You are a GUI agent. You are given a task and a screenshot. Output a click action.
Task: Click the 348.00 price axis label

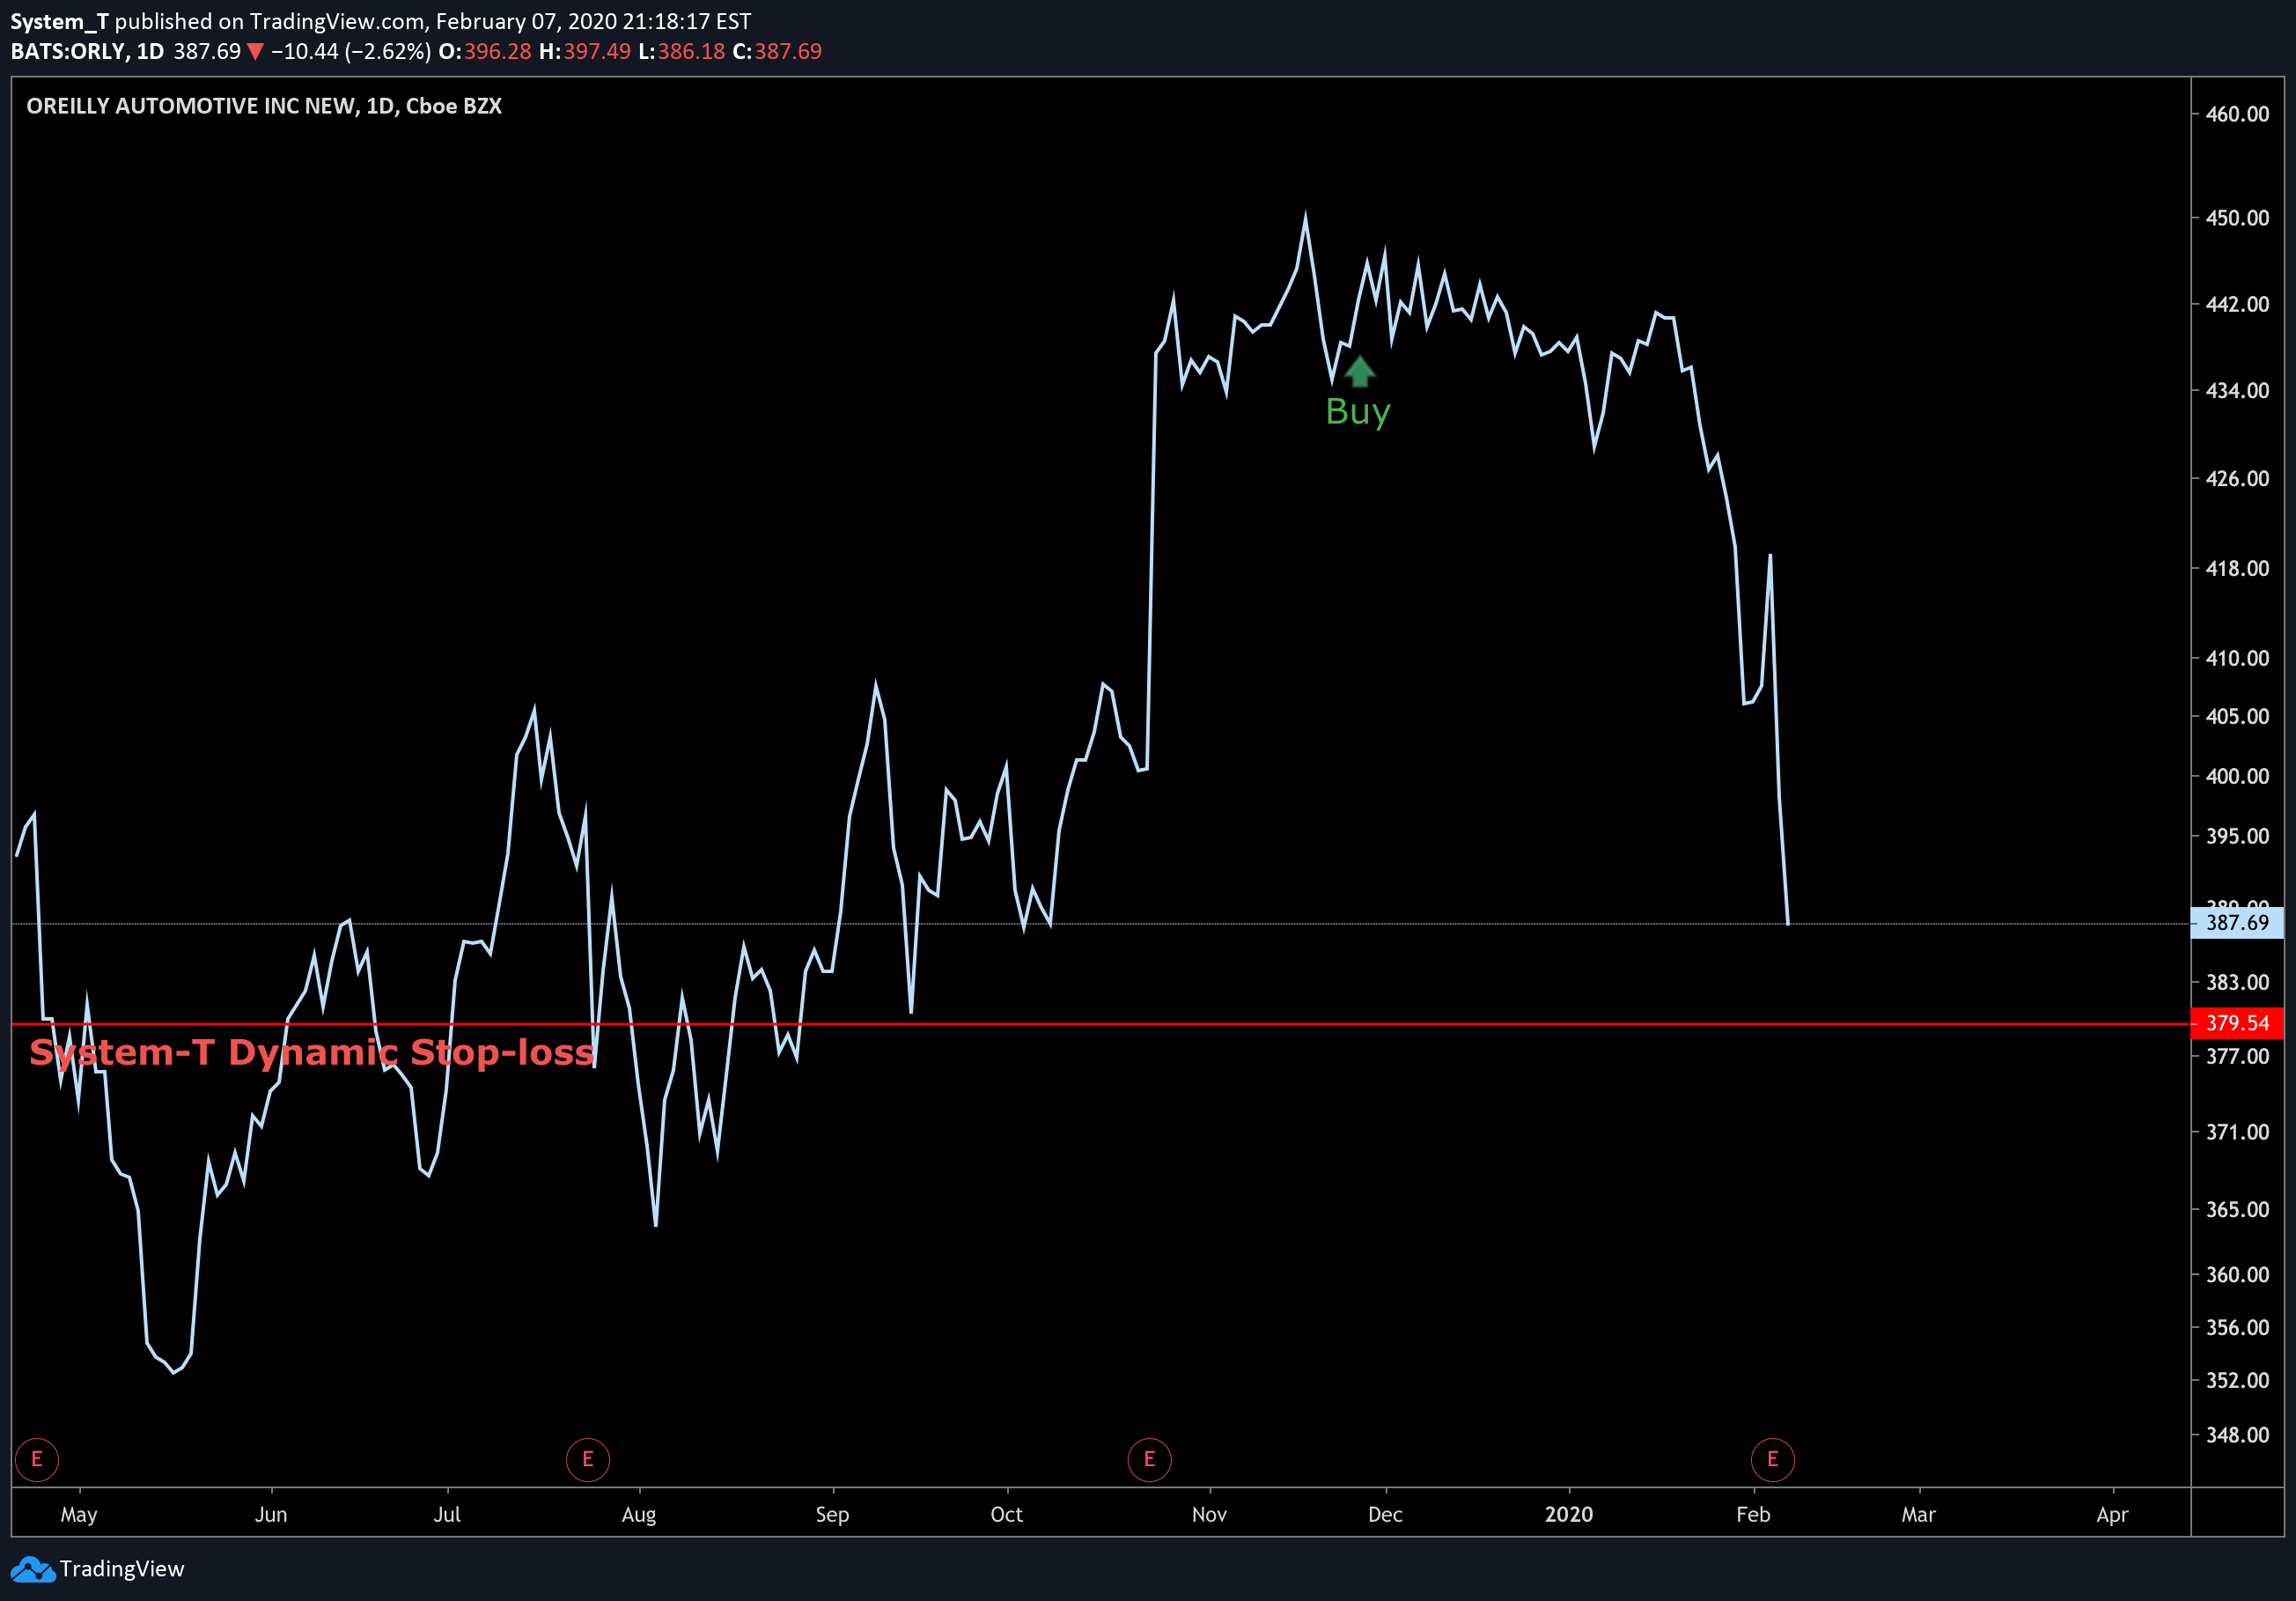pos(2238,1436)
